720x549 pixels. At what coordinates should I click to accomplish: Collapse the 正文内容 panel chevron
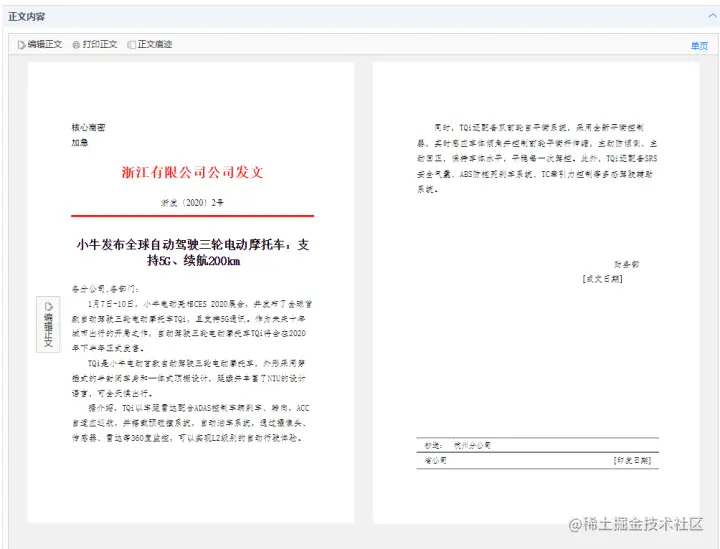click(x=712, y=16)
